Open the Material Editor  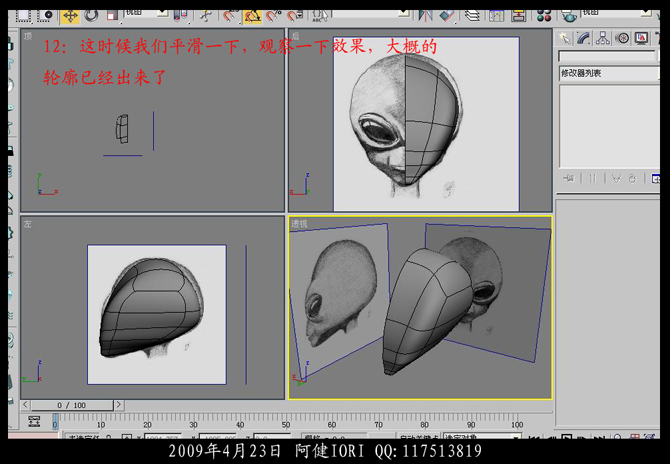pyautogui.click(x=544, y=16)
